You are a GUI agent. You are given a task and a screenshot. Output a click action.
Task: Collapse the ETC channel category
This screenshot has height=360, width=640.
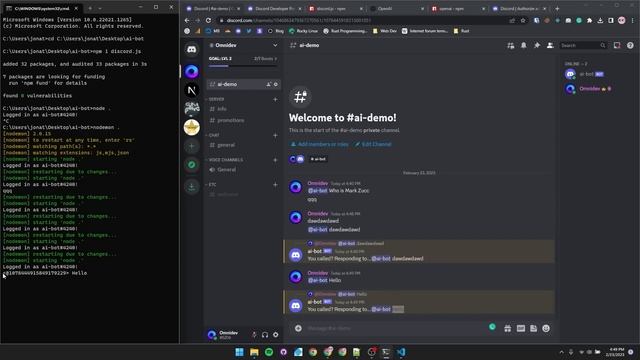211,184
